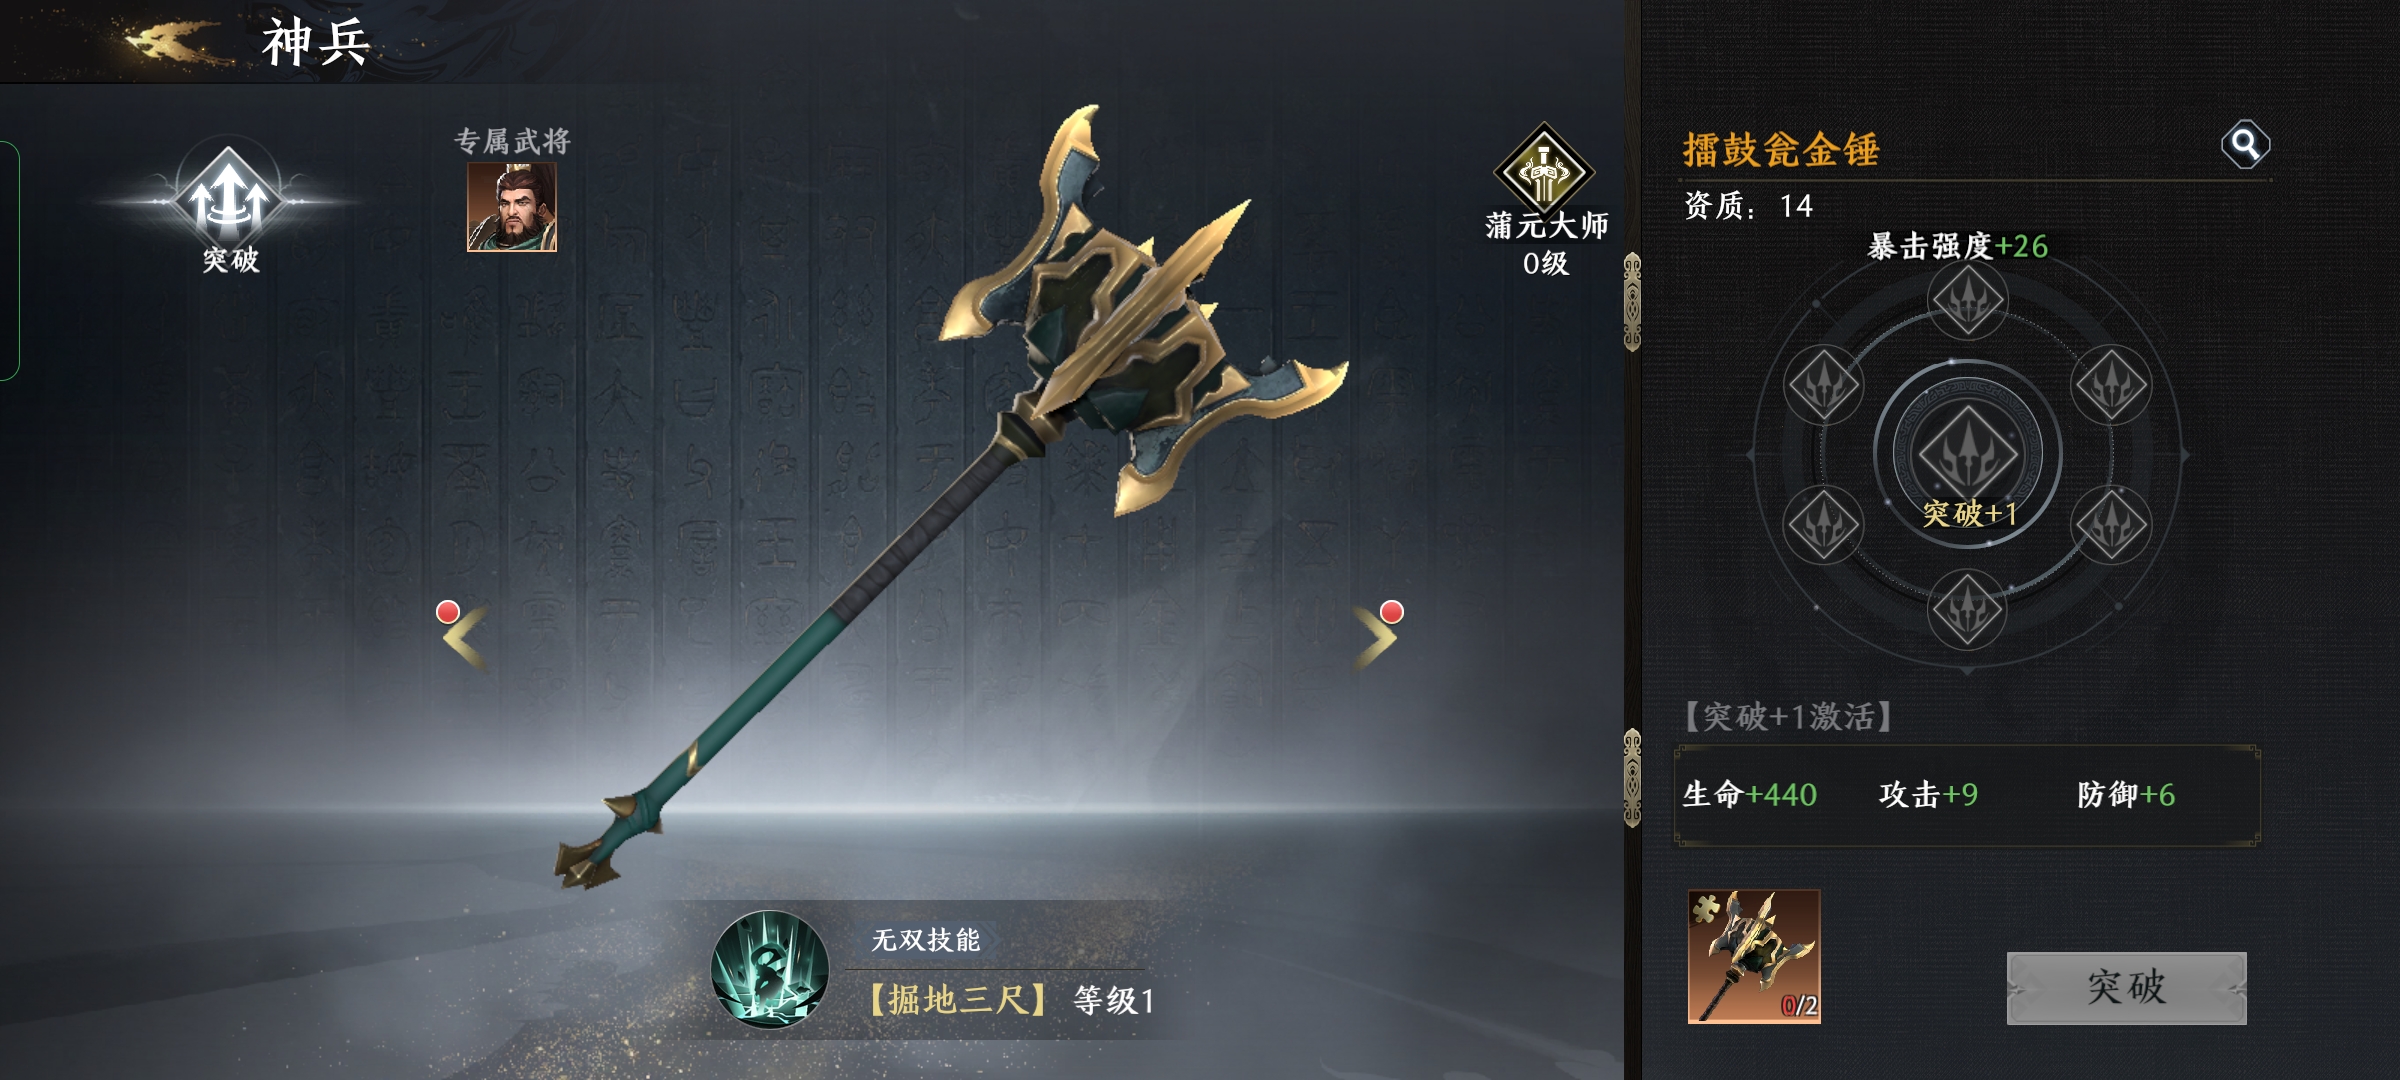Tap the lower-right node of breakthrough ring
The image size is (2400, 1080).
2111,525
